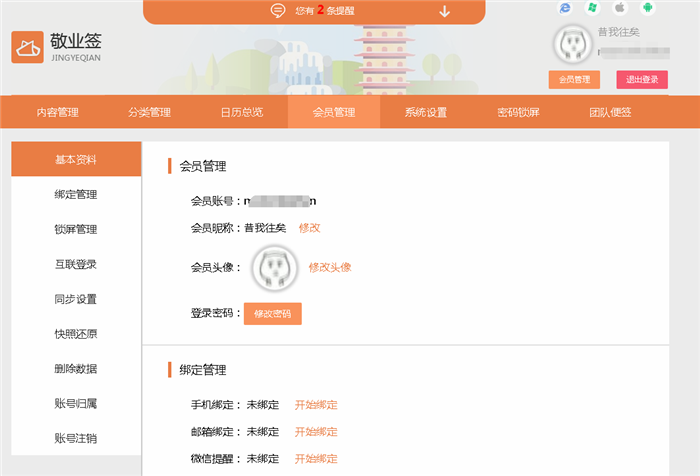The height and width of the screenshot is (476, 700).
Task: Click the Apple client download icon
Action: coord(619,8)
